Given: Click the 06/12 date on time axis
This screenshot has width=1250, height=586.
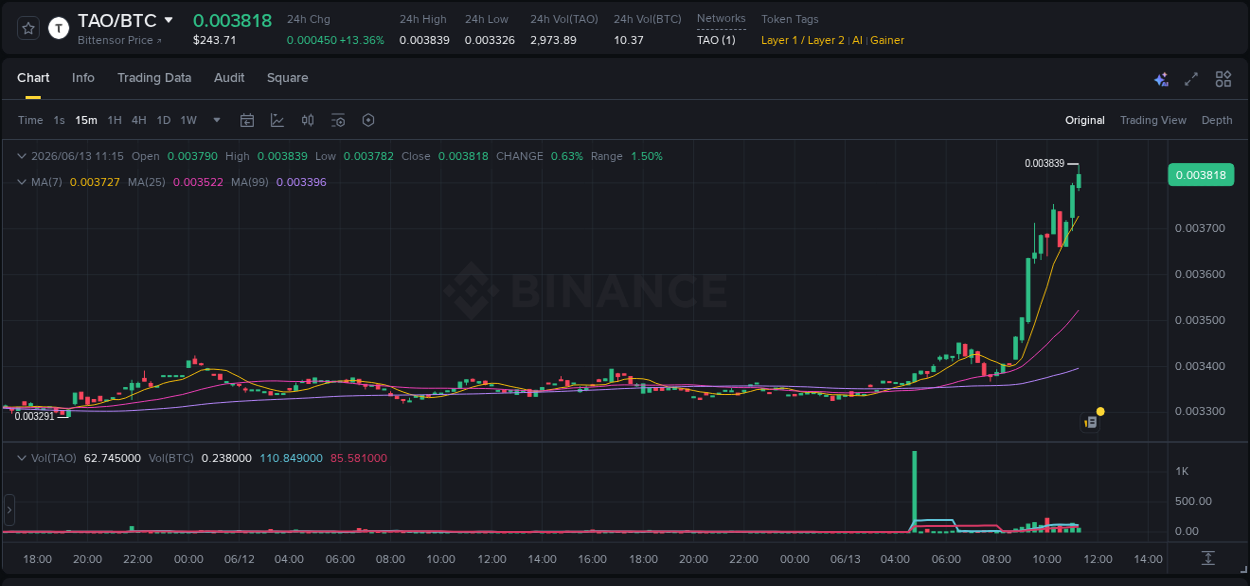Looking at the screenshot, I should point(239,558).
